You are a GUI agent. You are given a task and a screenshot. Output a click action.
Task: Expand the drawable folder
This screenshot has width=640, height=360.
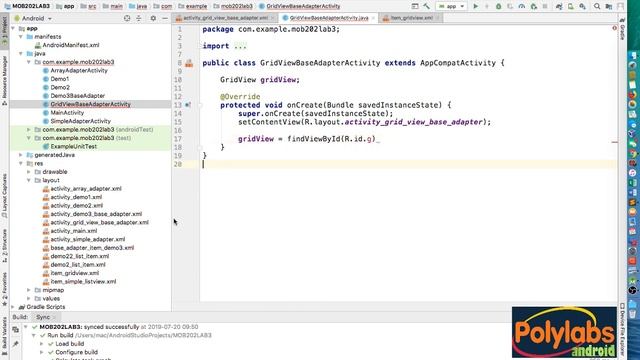[x=29, y=172]
